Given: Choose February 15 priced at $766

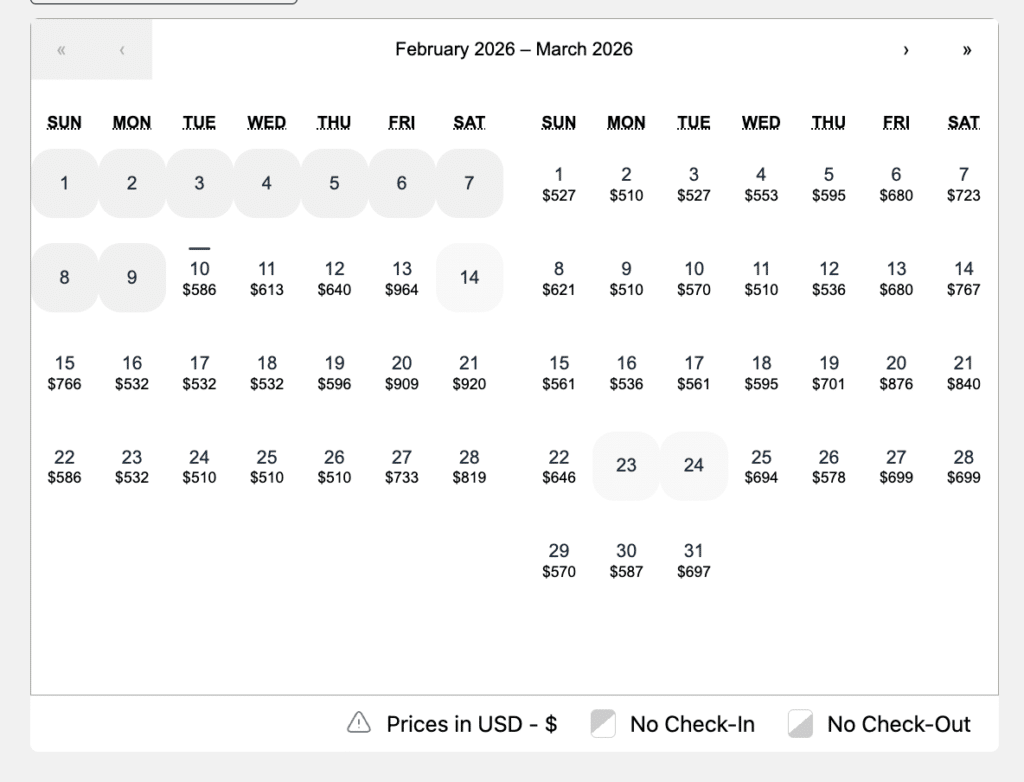Looking at the screenshot, I should point(65,372).
